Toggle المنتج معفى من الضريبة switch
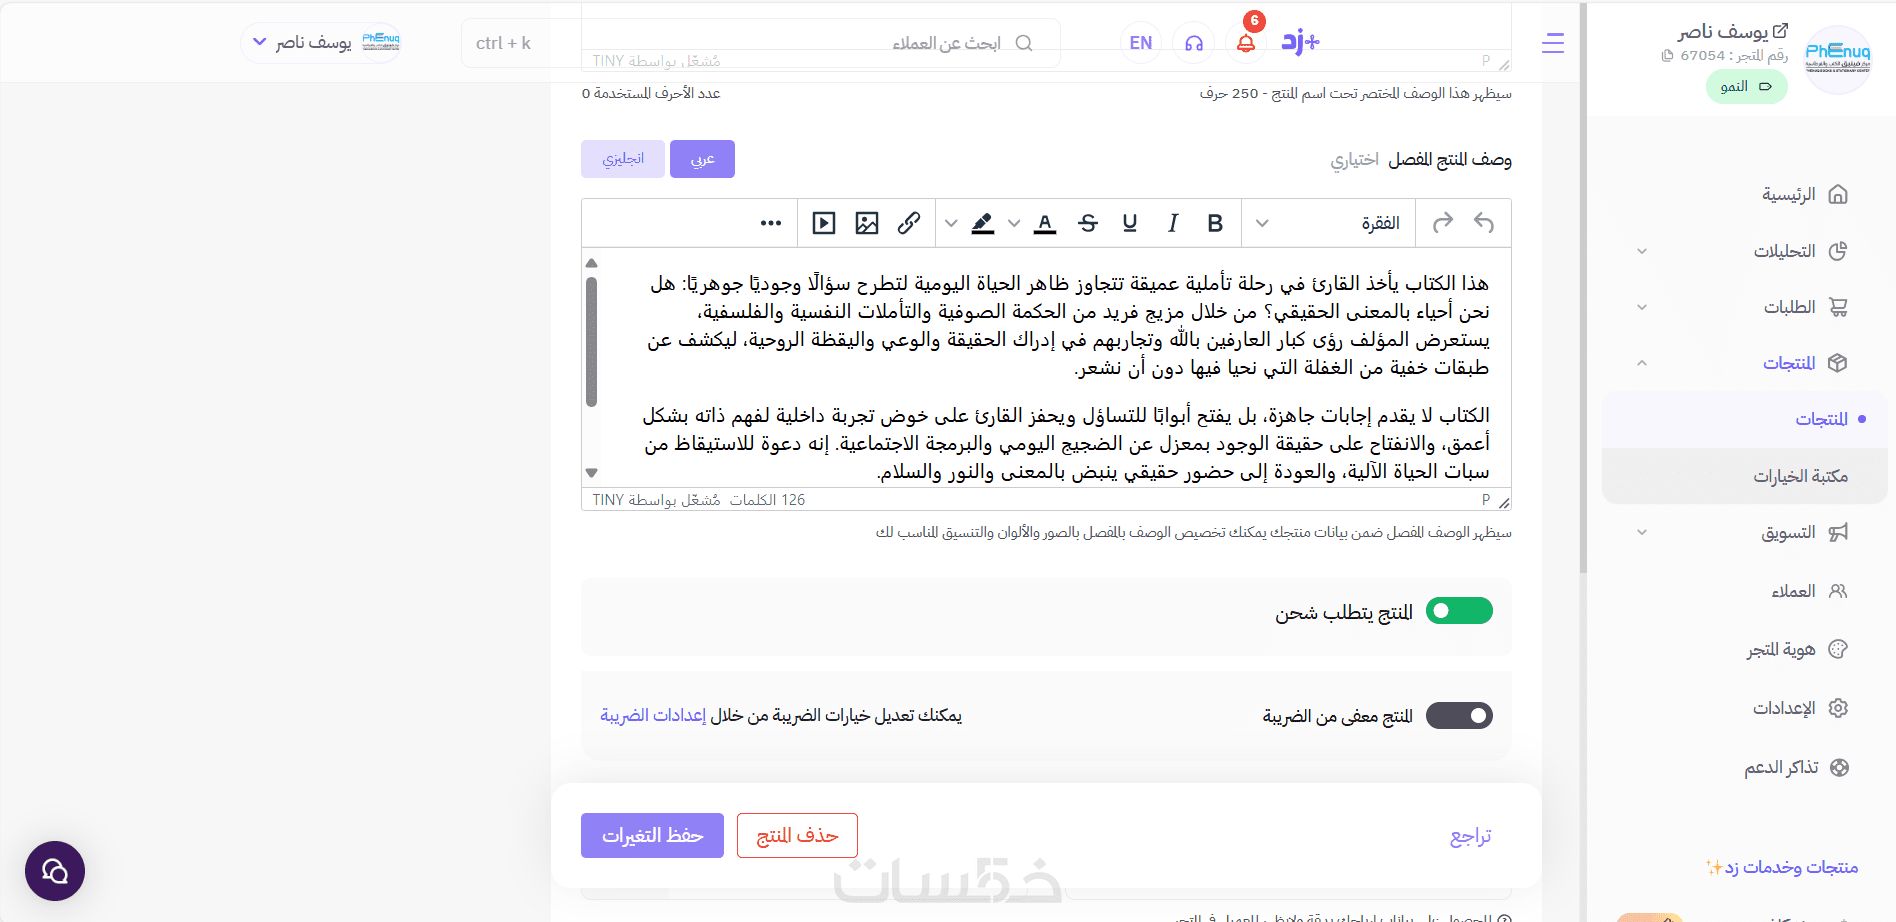This screenshot has height=922, width=1896. click(x=1459, y=716)
